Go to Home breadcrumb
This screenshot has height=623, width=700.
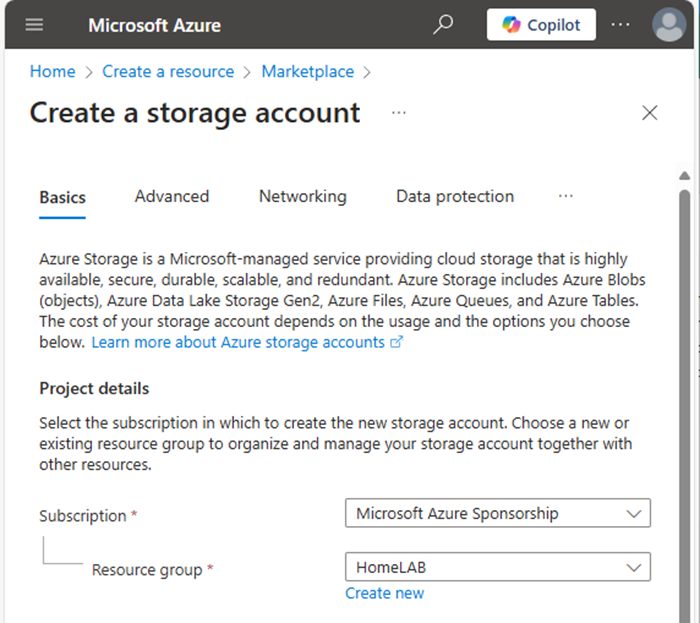coord(53,71)
